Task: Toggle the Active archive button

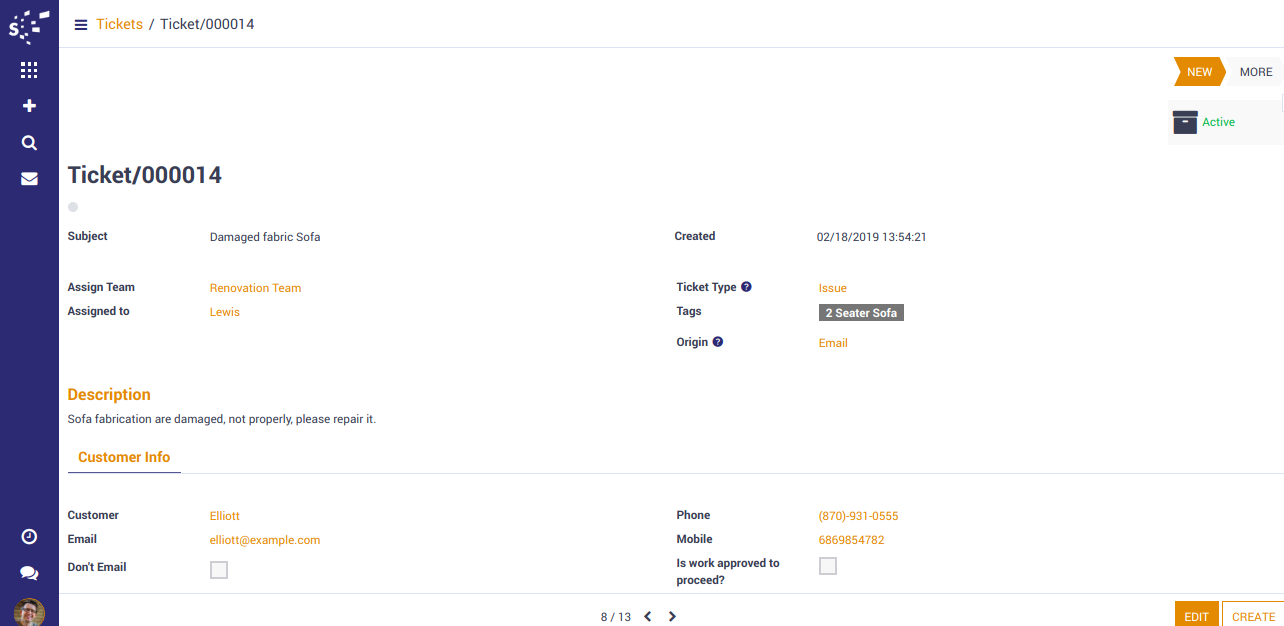Action: point(1206,122)
